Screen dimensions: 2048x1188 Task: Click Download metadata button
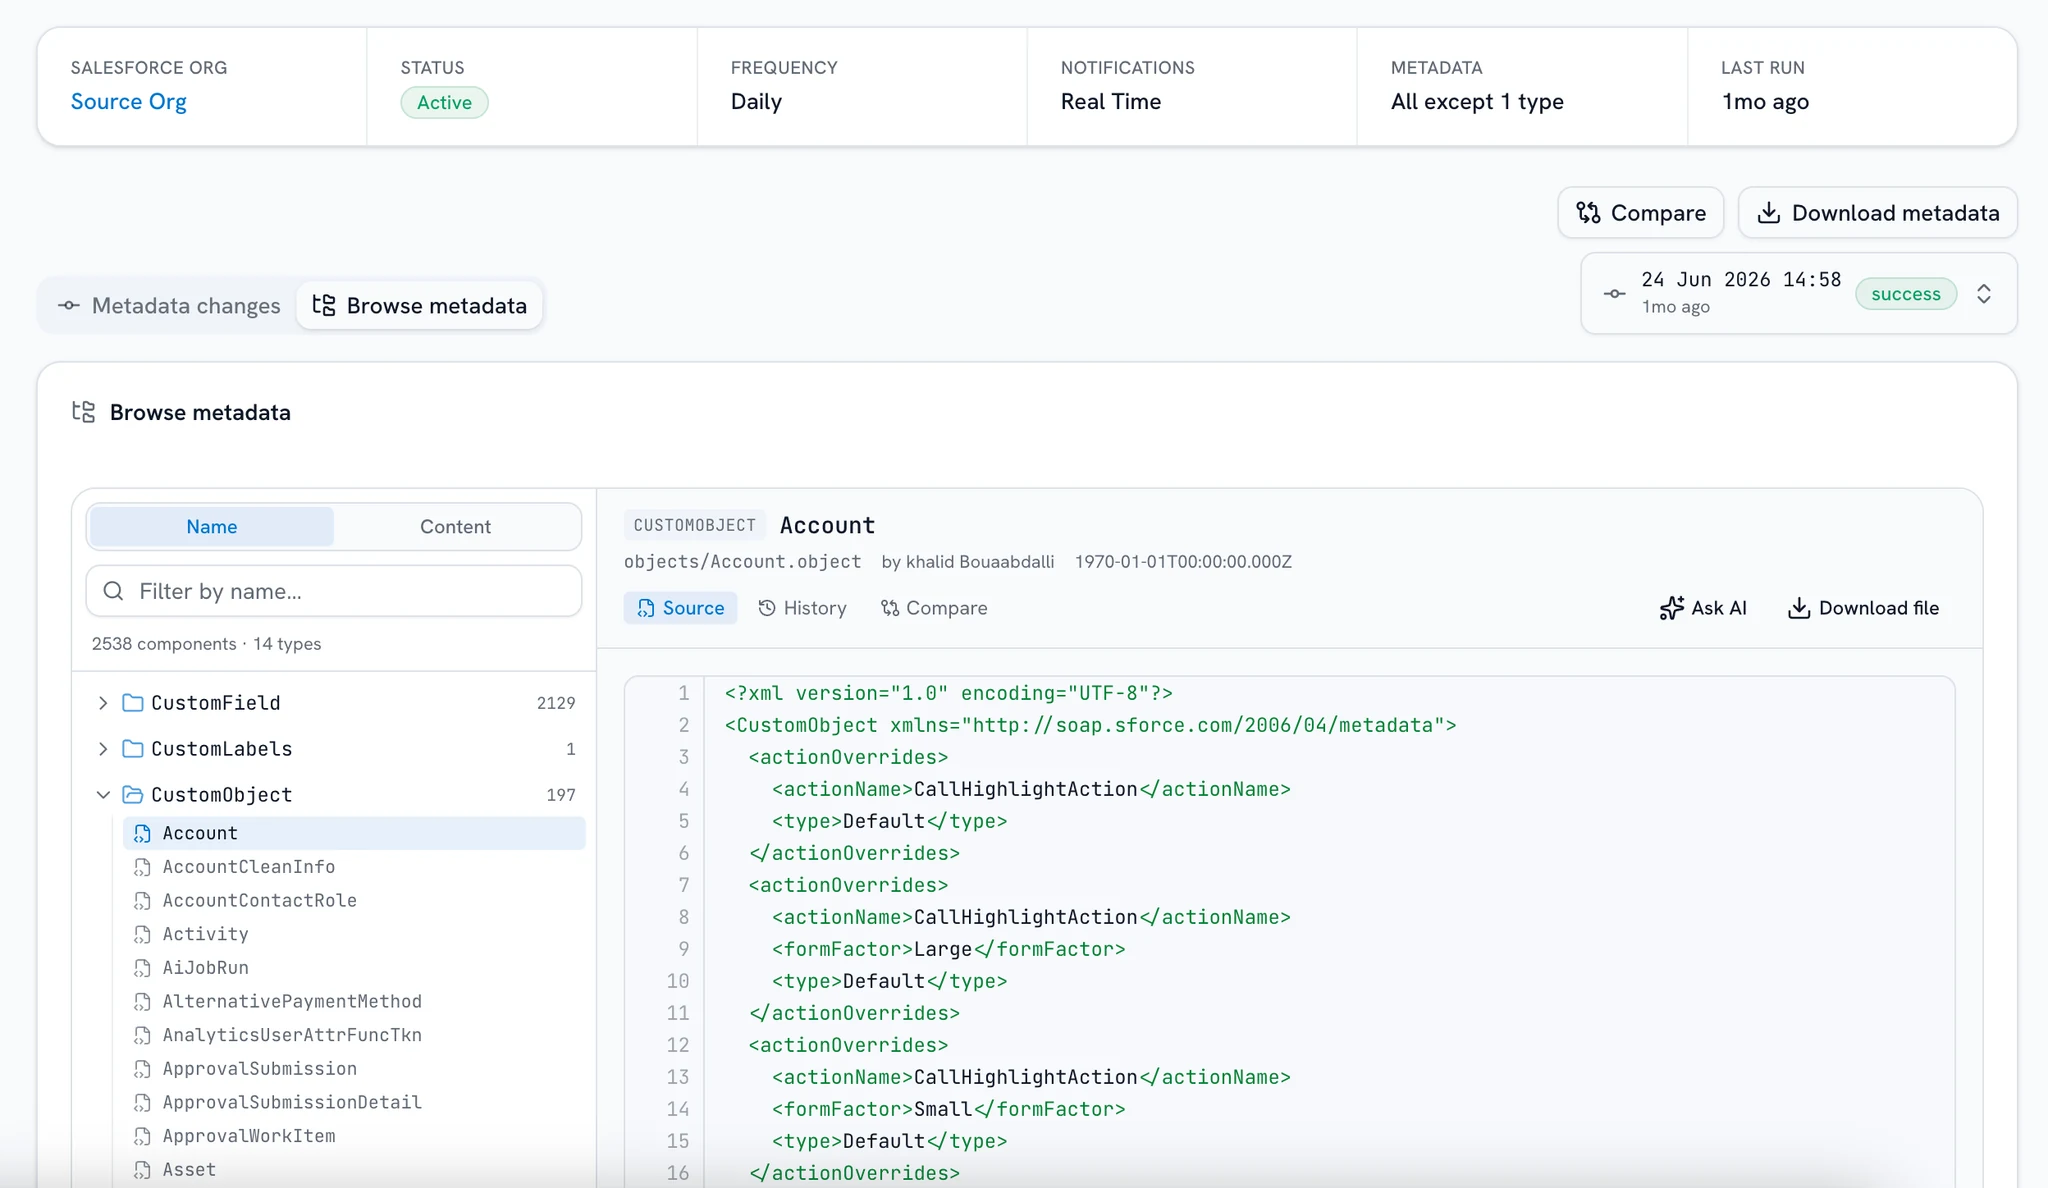pos(1877,213)
